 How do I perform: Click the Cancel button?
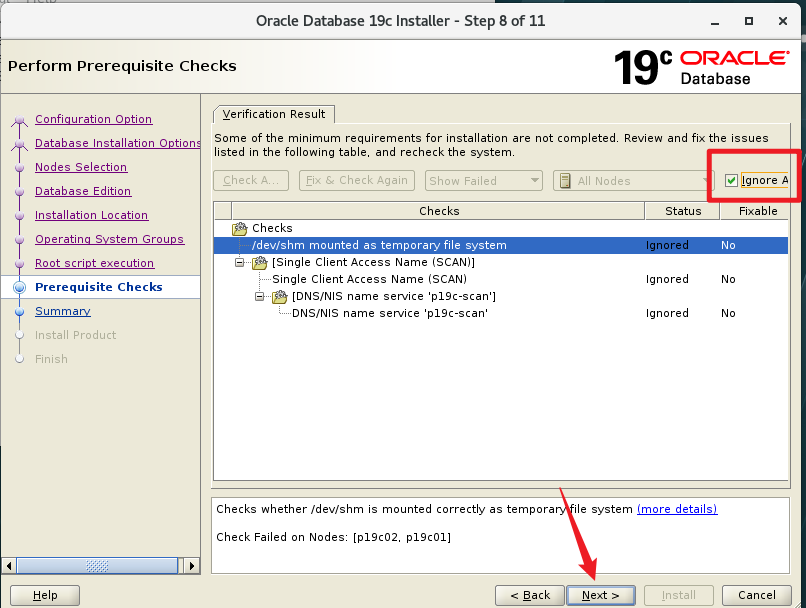point(757,595)
